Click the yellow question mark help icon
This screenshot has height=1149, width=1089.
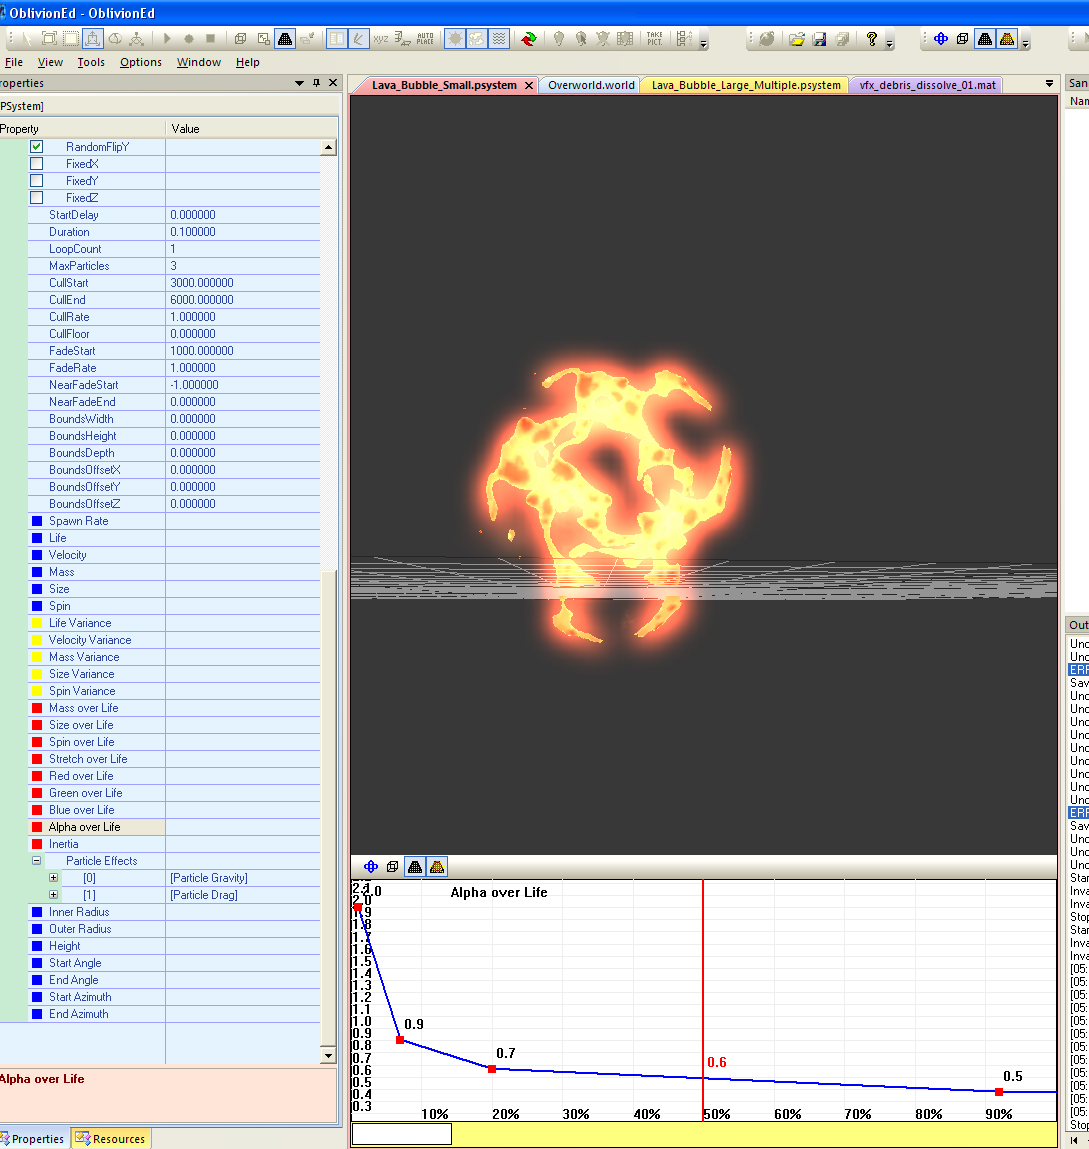[x=871, y=39]
